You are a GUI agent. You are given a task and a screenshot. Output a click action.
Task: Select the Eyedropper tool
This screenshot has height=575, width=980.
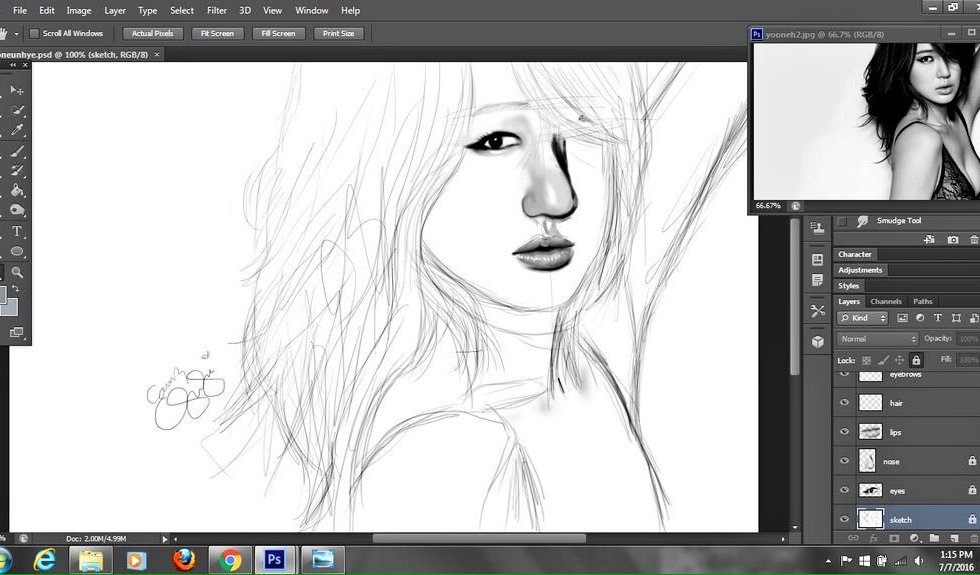pos(16,131)
